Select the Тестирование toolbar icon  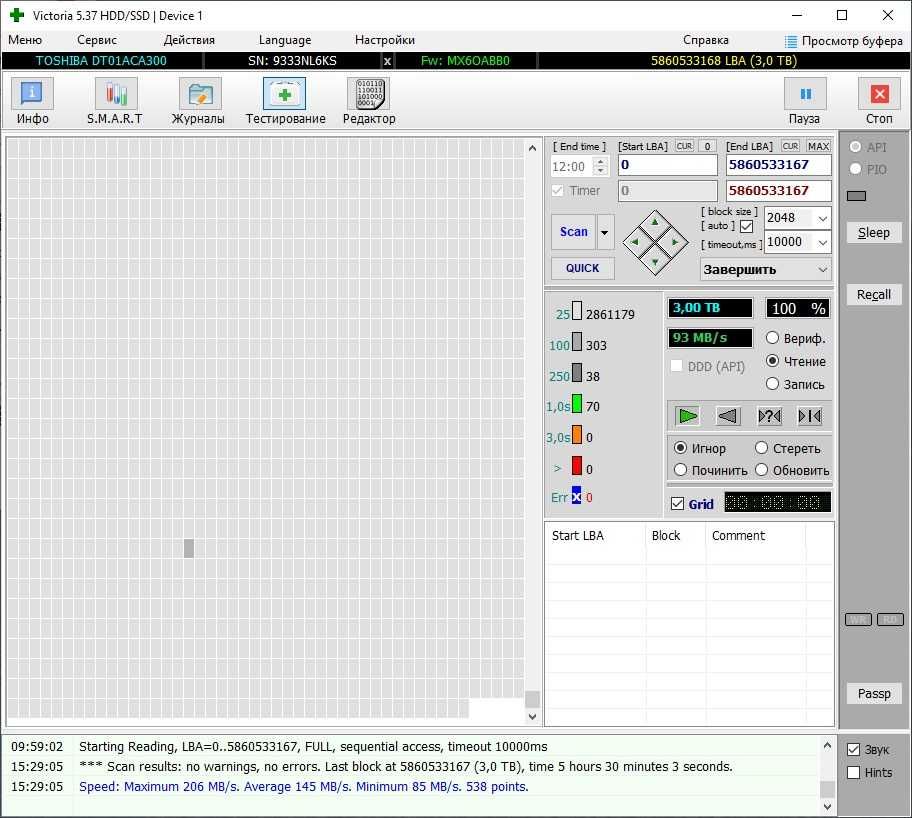[284, 94]
